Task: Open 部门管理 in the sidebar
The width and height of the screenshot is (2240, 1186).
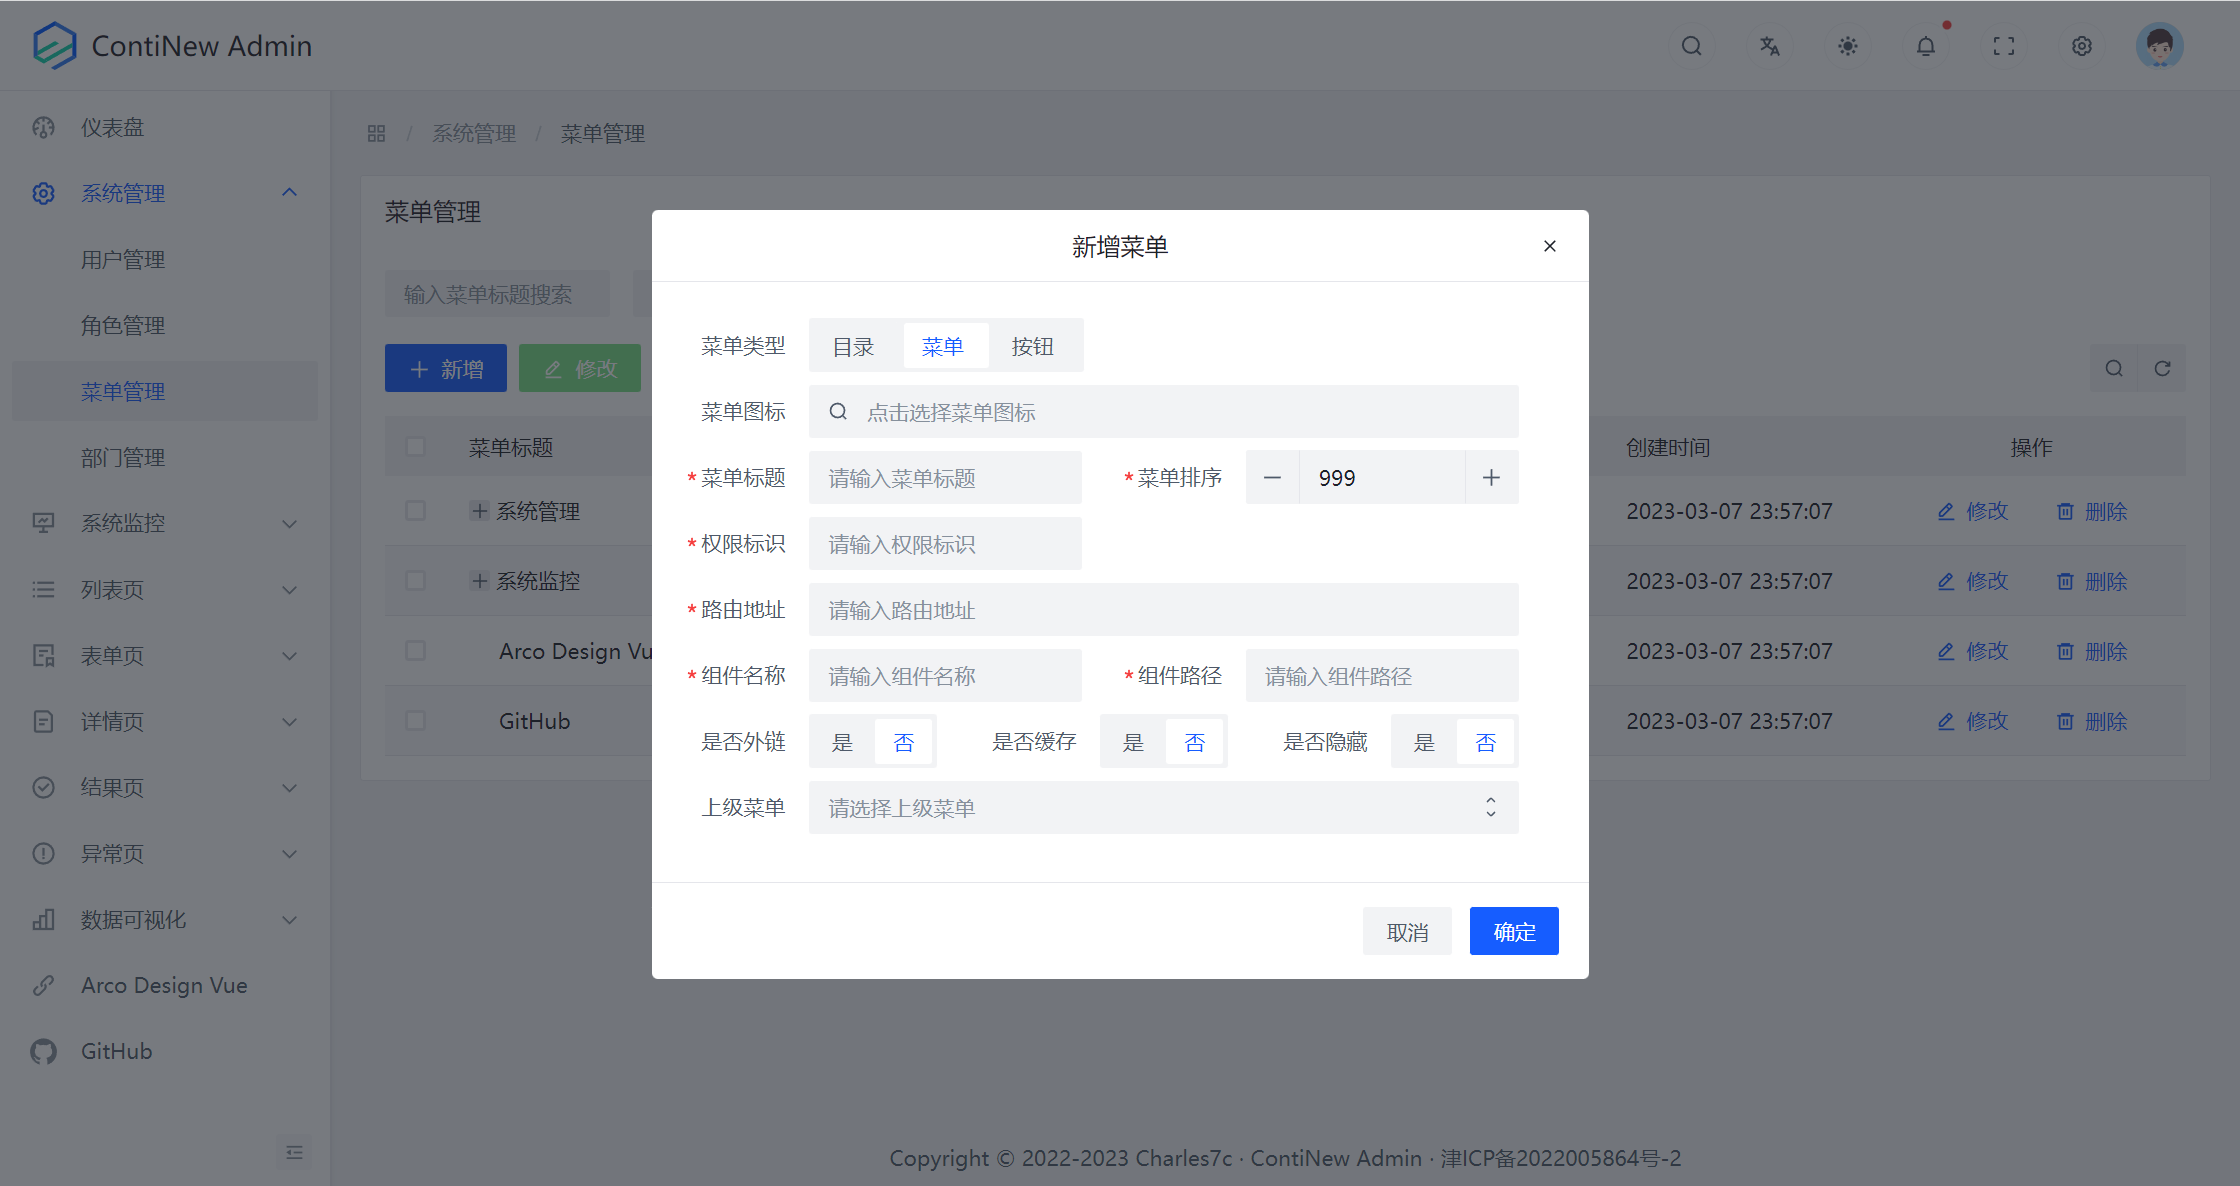Action: coord(165,457)
